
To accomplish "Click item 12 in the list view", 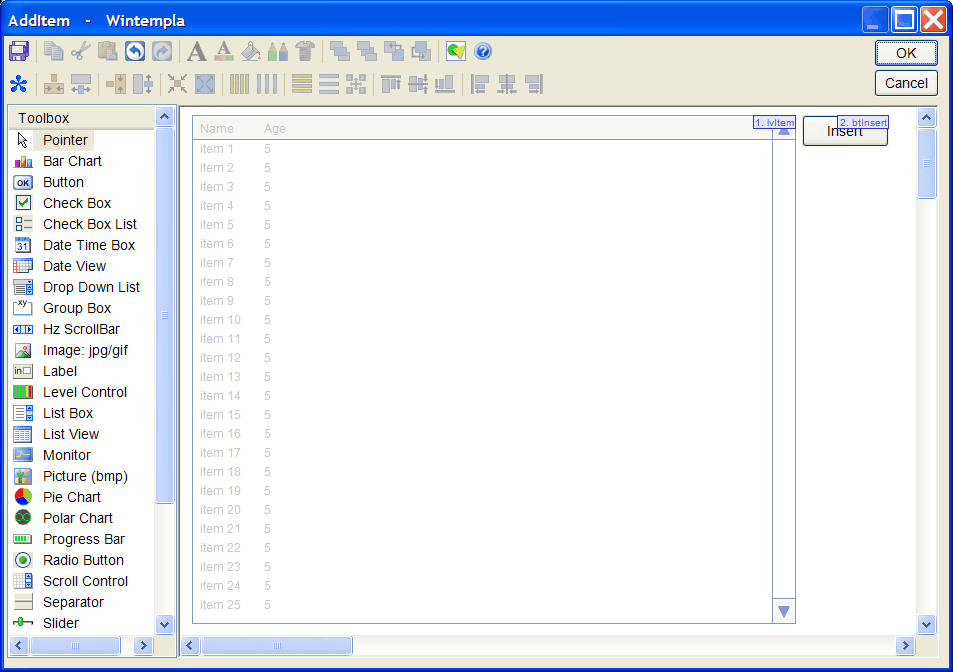I will [220, 358].
